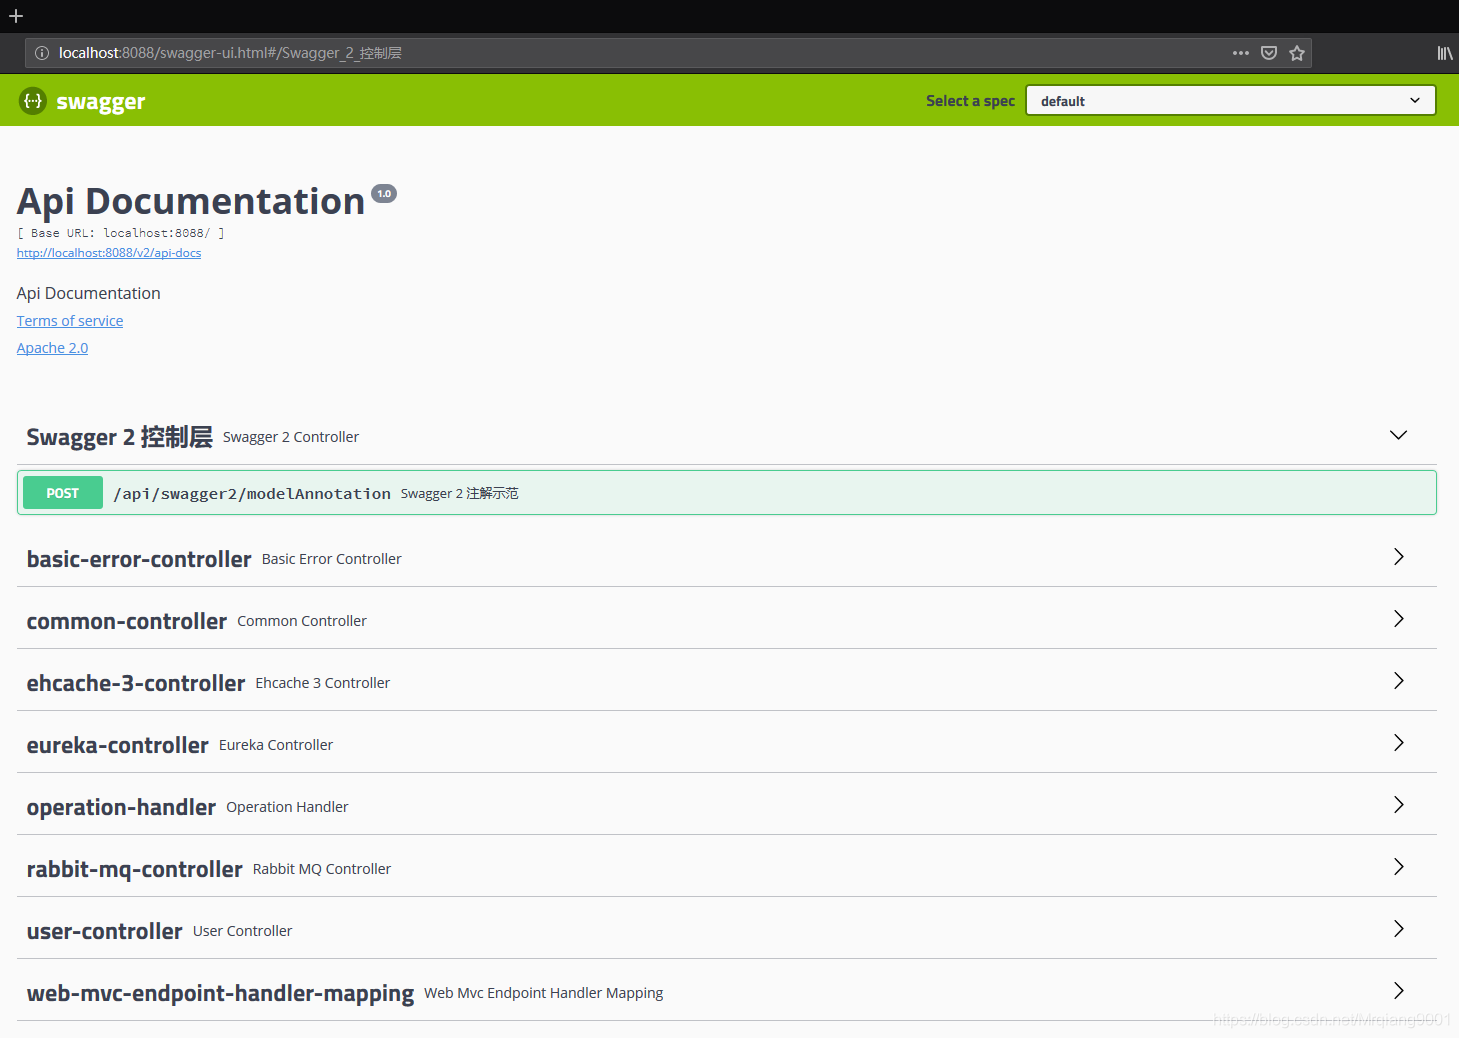Screen dimensions: 1459x1038
Task: Expand common-controller section
Action: tap(1398, 619)
